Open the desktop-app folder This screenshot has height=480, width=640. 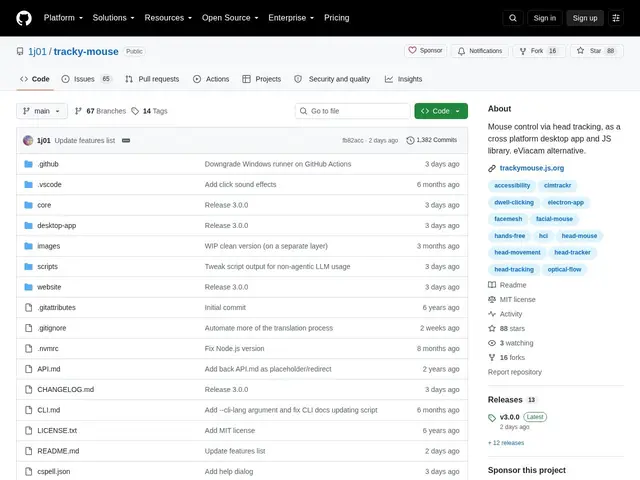56,225
